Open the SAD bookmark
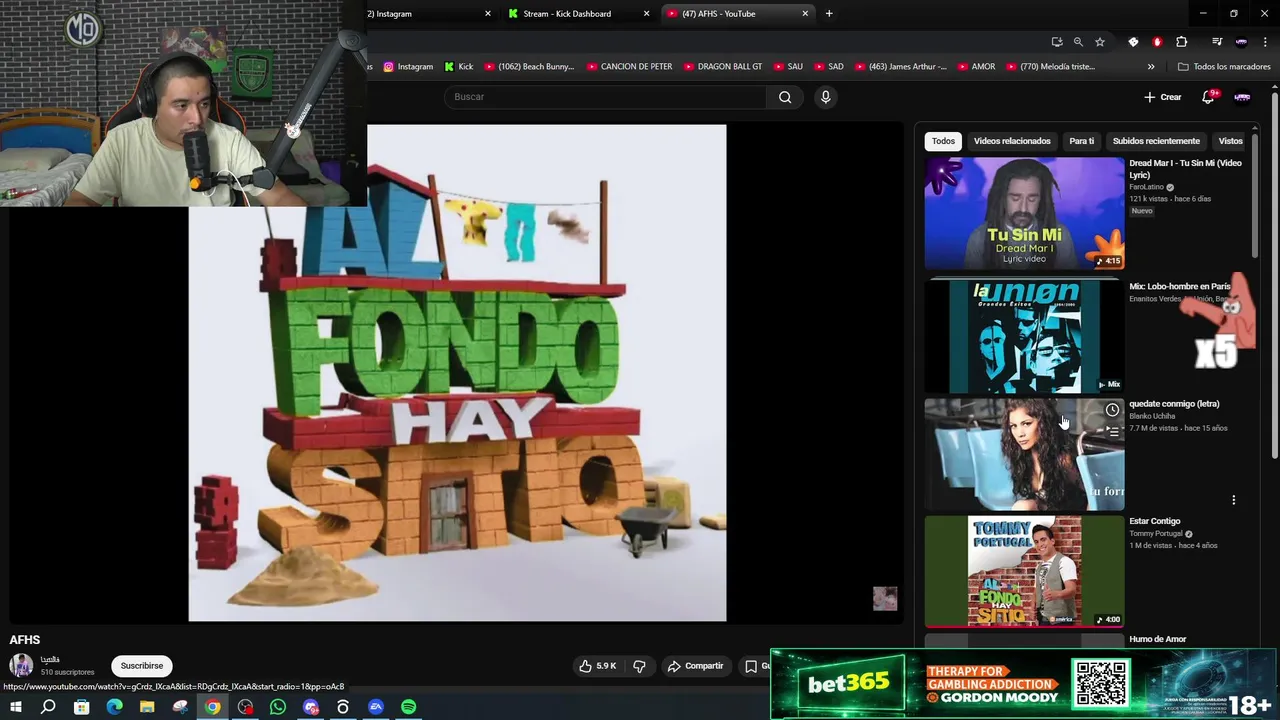 click(x=828, y=67)
